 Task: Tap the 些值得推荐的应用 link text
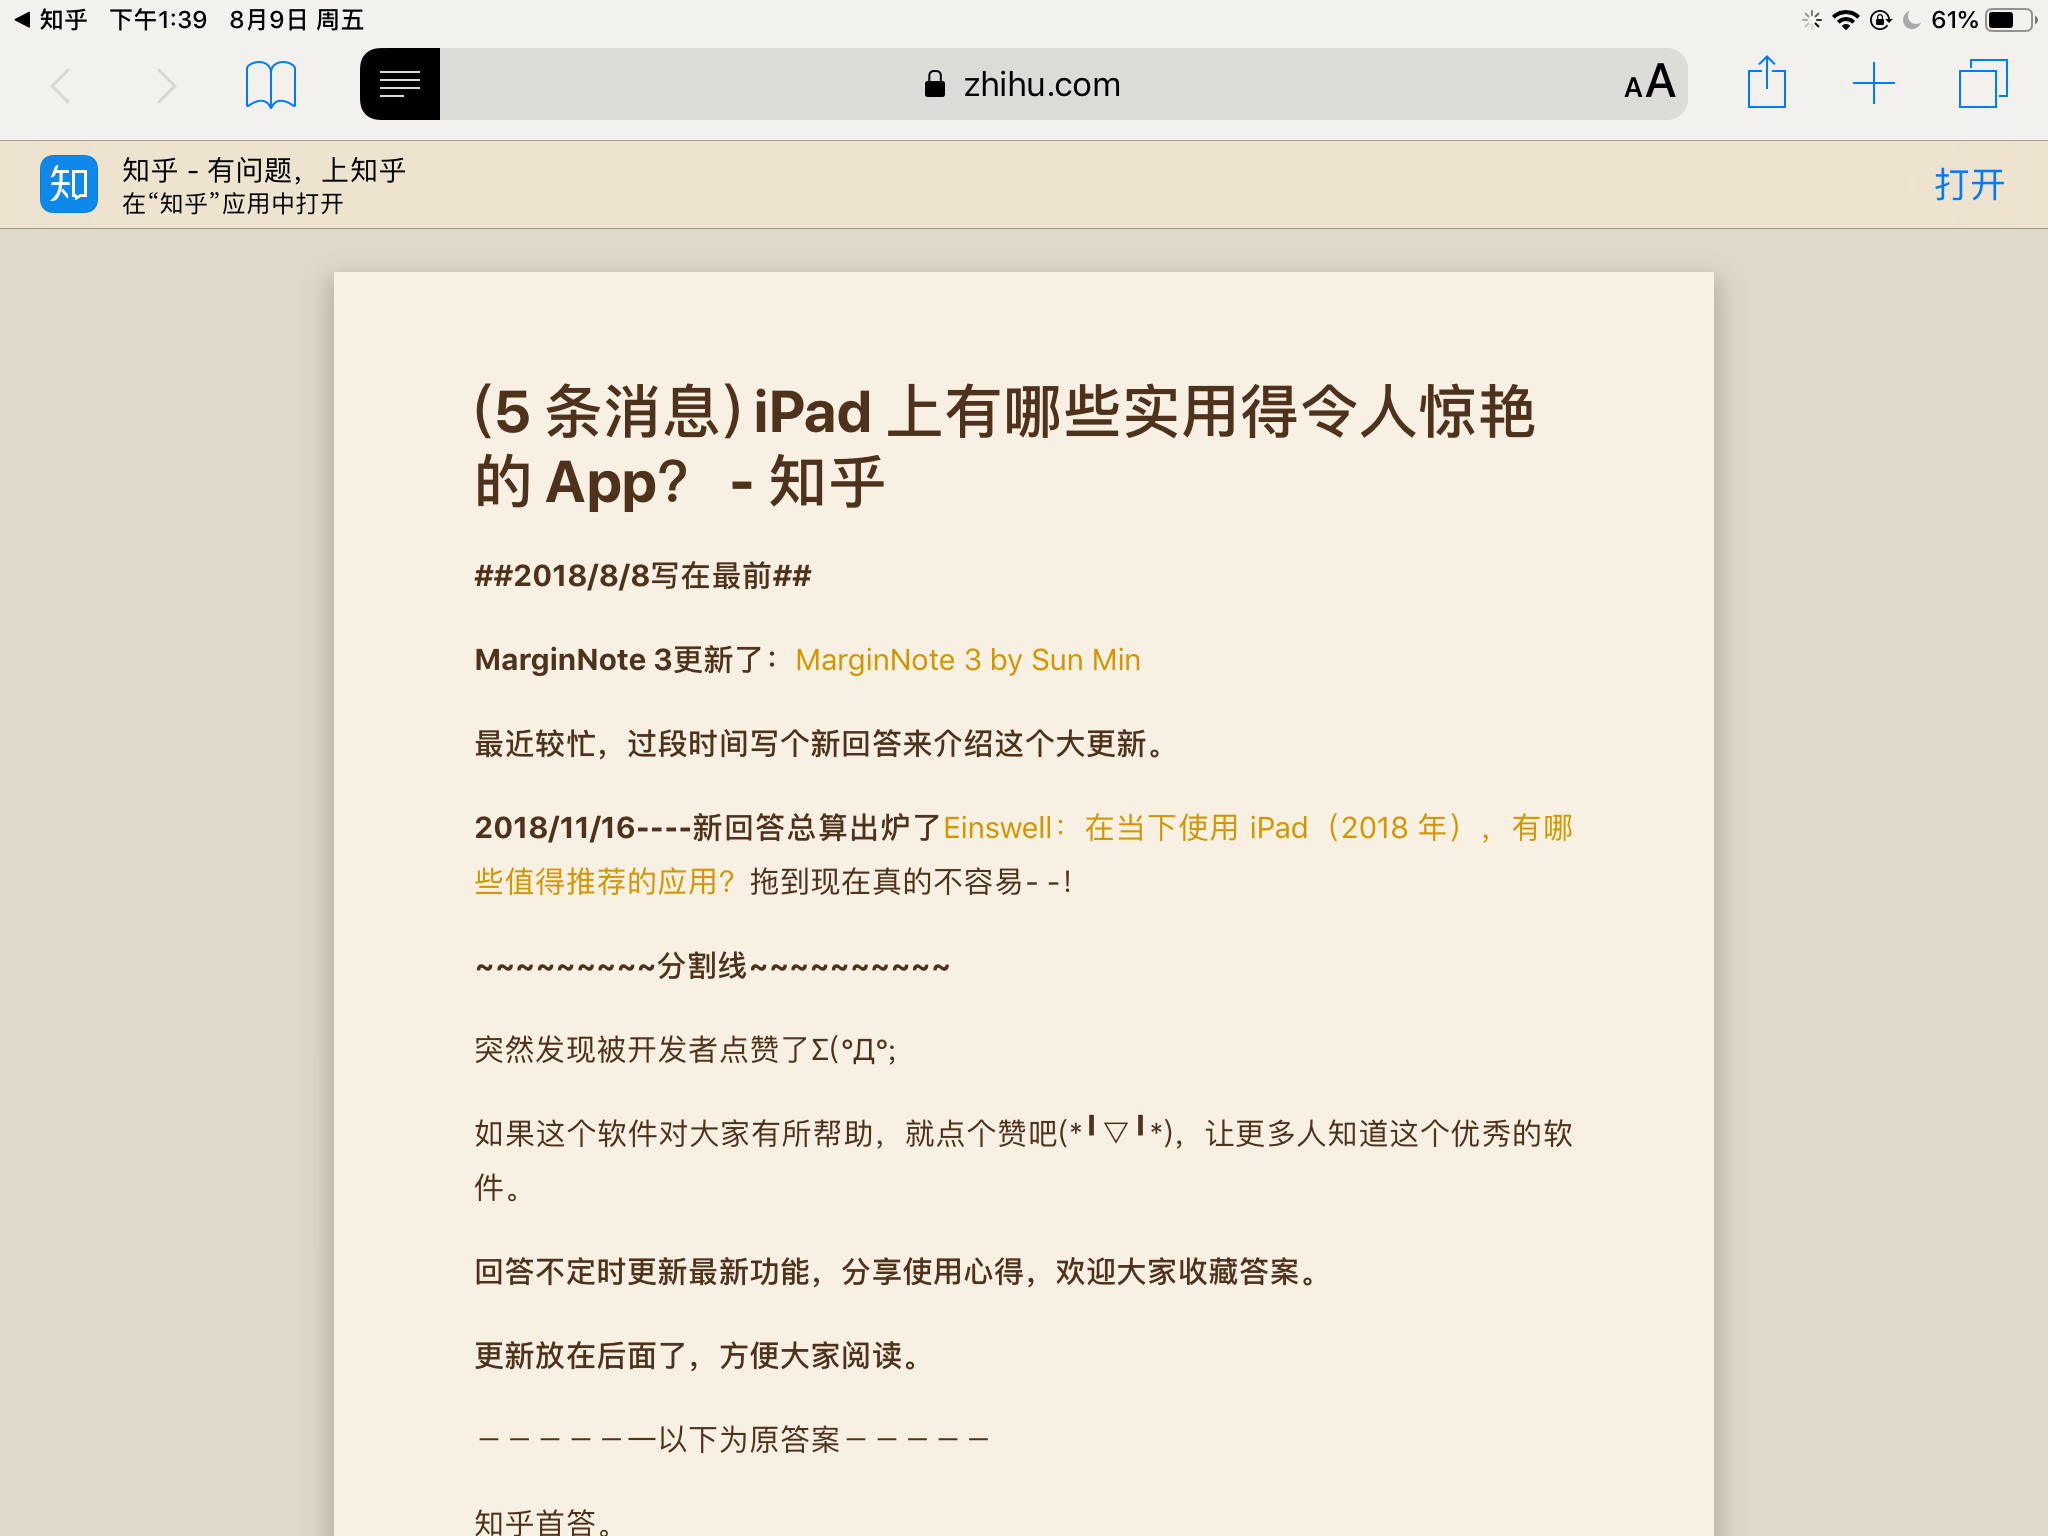click(x=604, y=882)
